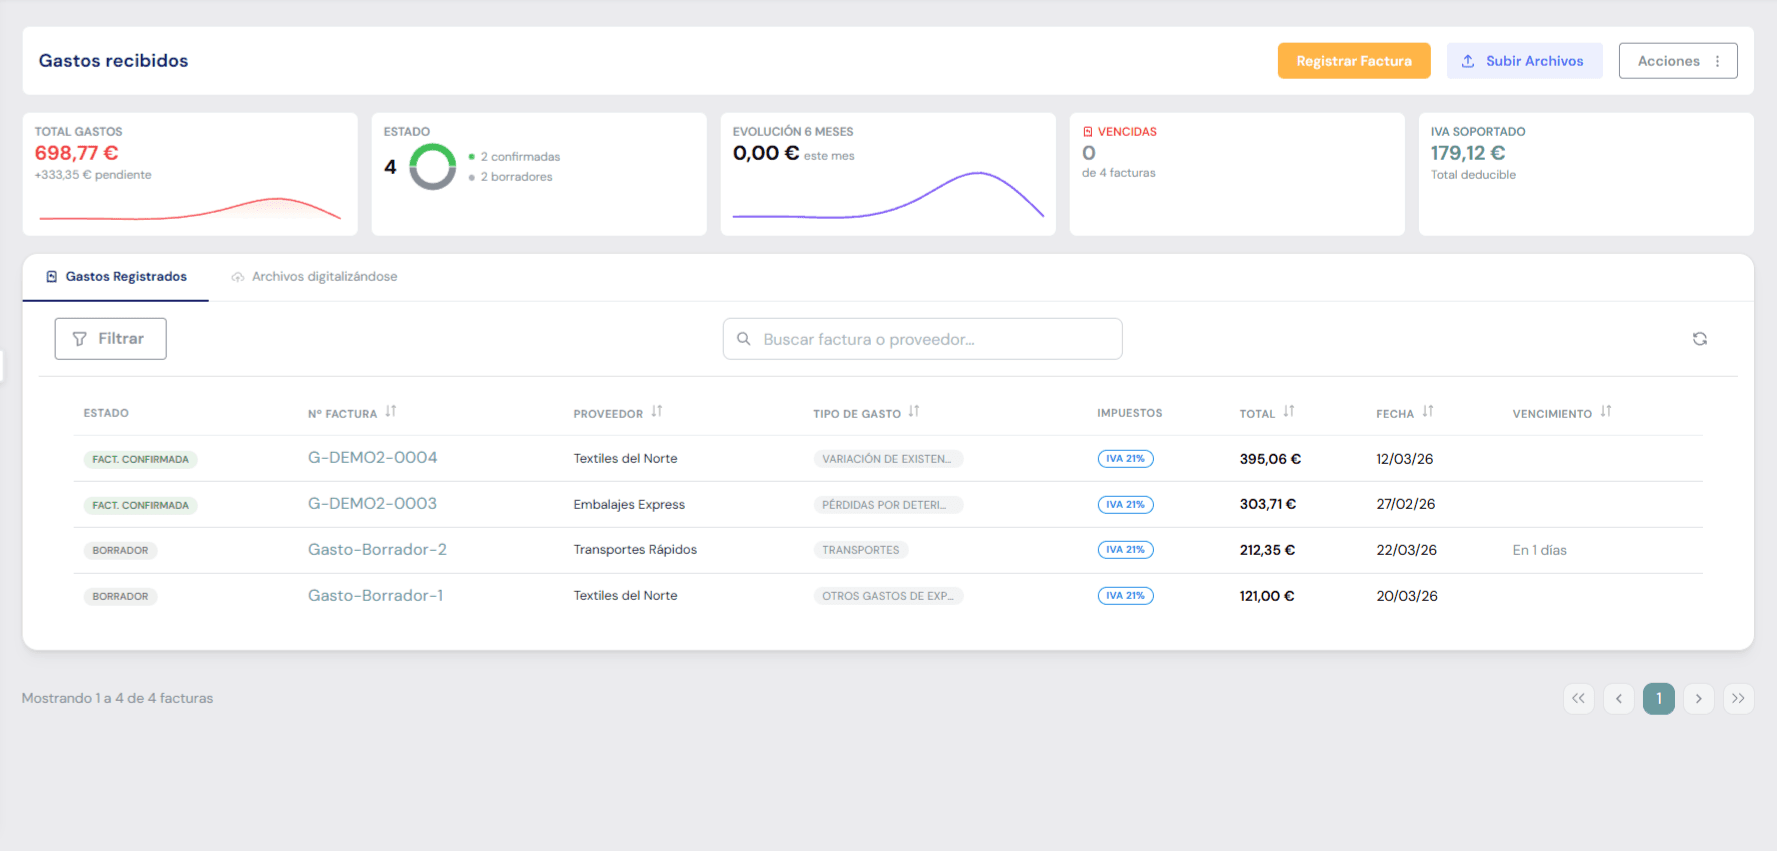The width and height of the screenshot is (1777, 851).
Task: Sort by Proveedor column icon
Action: pos(657,412)
